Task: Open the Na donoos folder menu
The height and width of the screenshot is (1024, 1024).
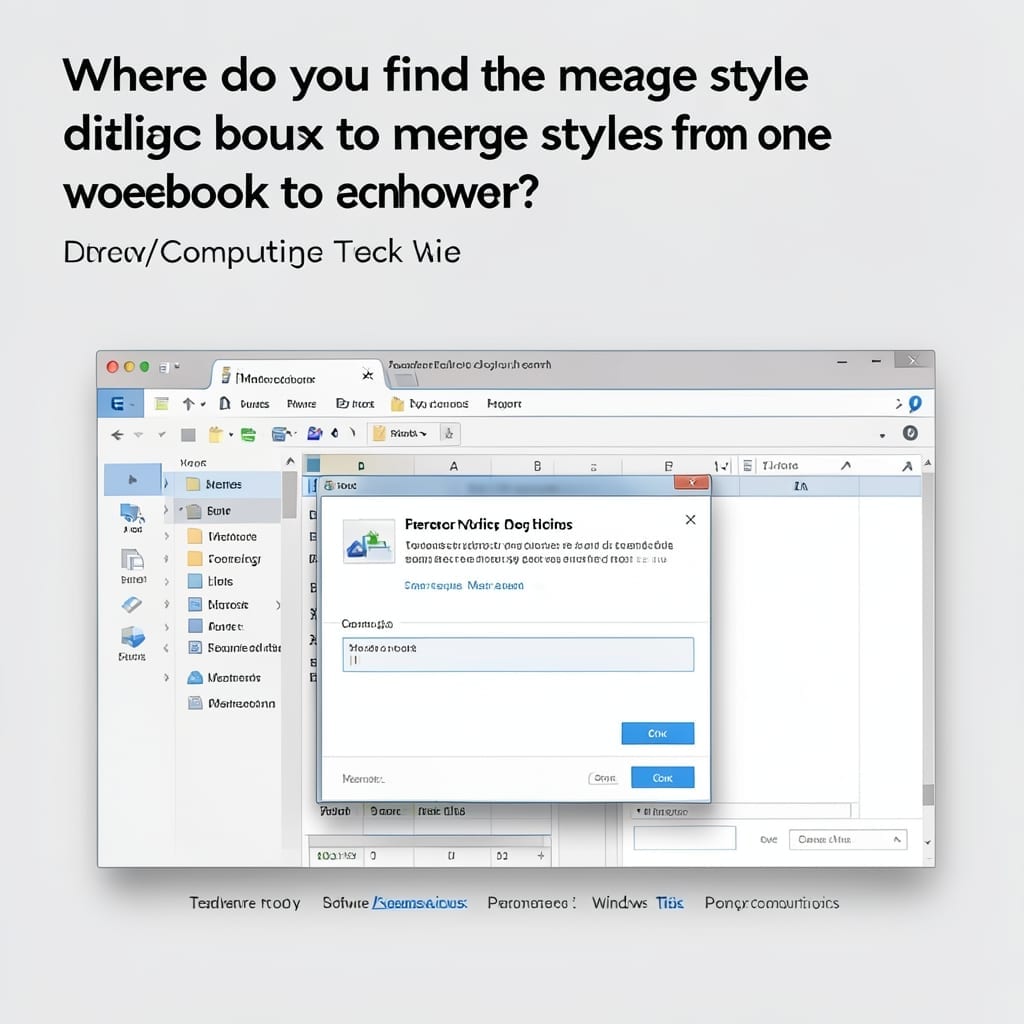Action: click(430, 404)
